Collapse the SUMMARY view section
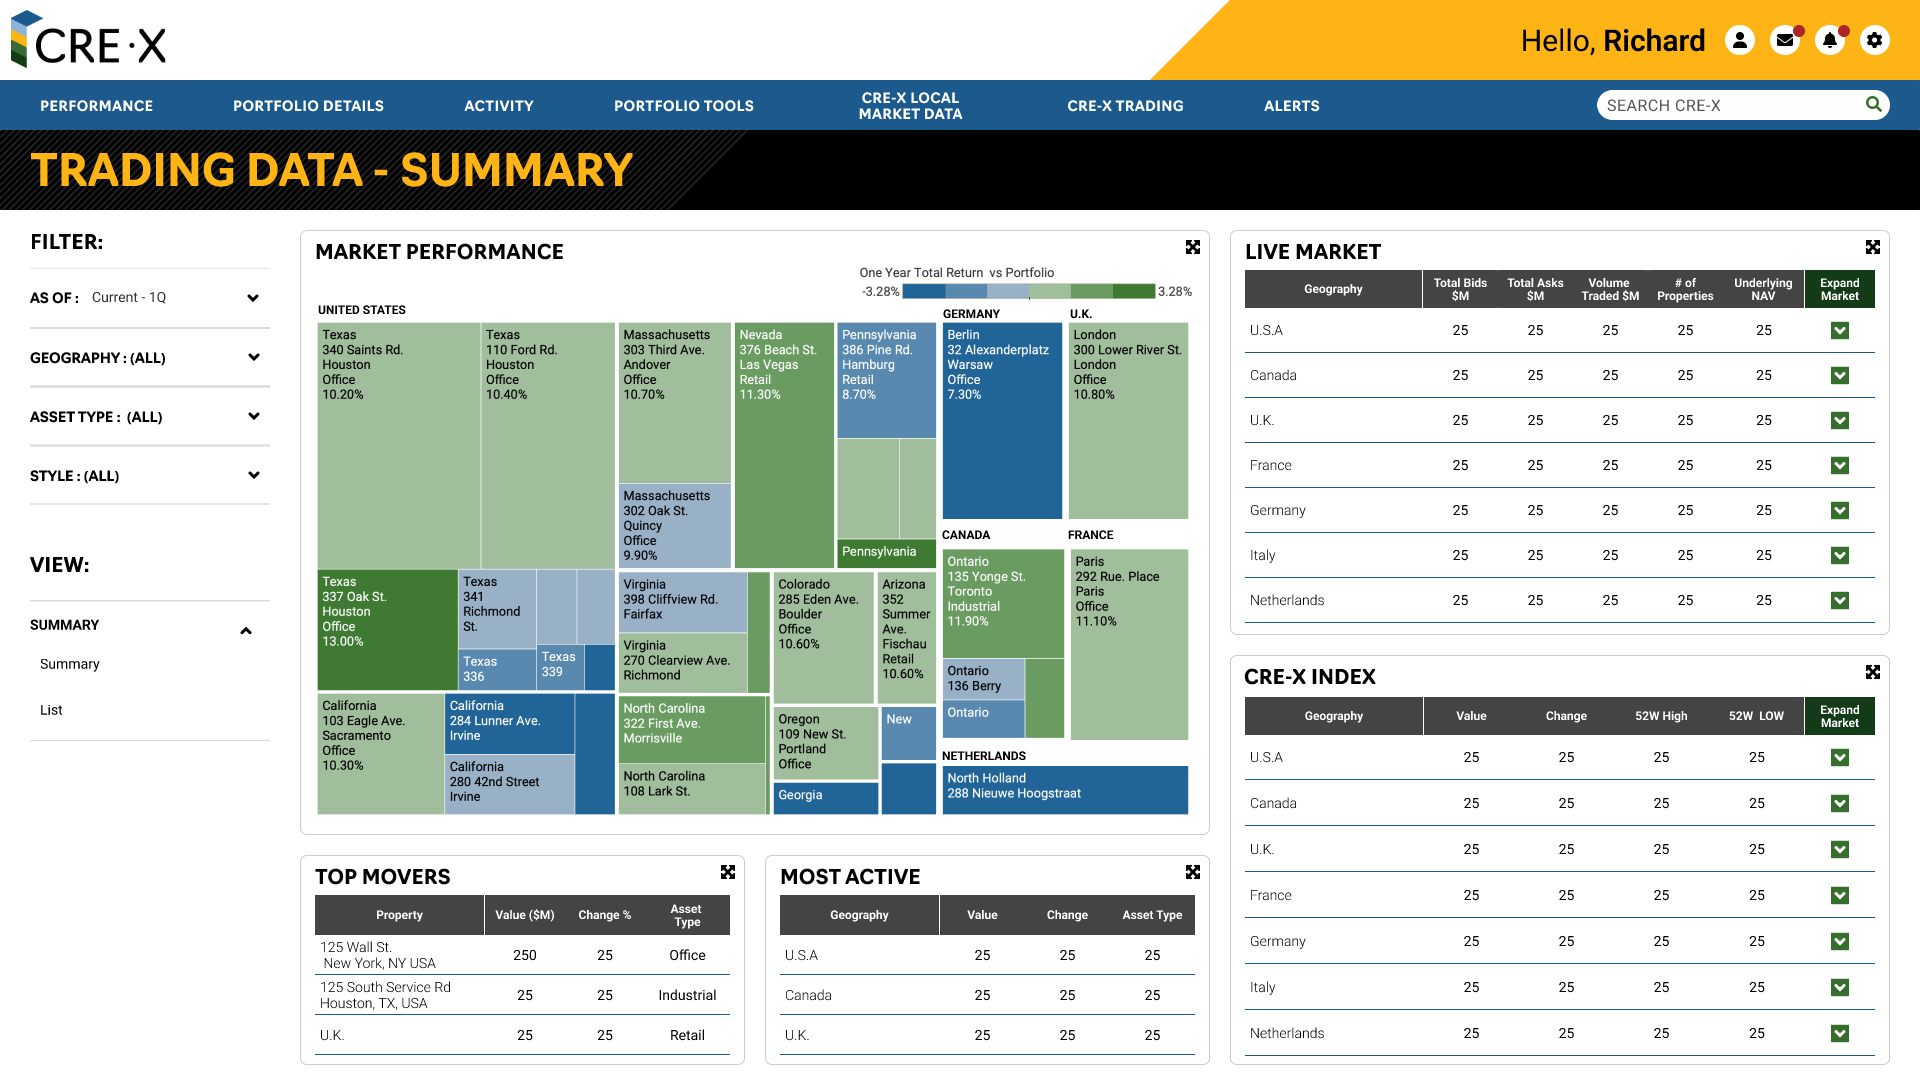Viewport: 1920px width, 1080px height. pyautogui.click(x=245, y=630)
